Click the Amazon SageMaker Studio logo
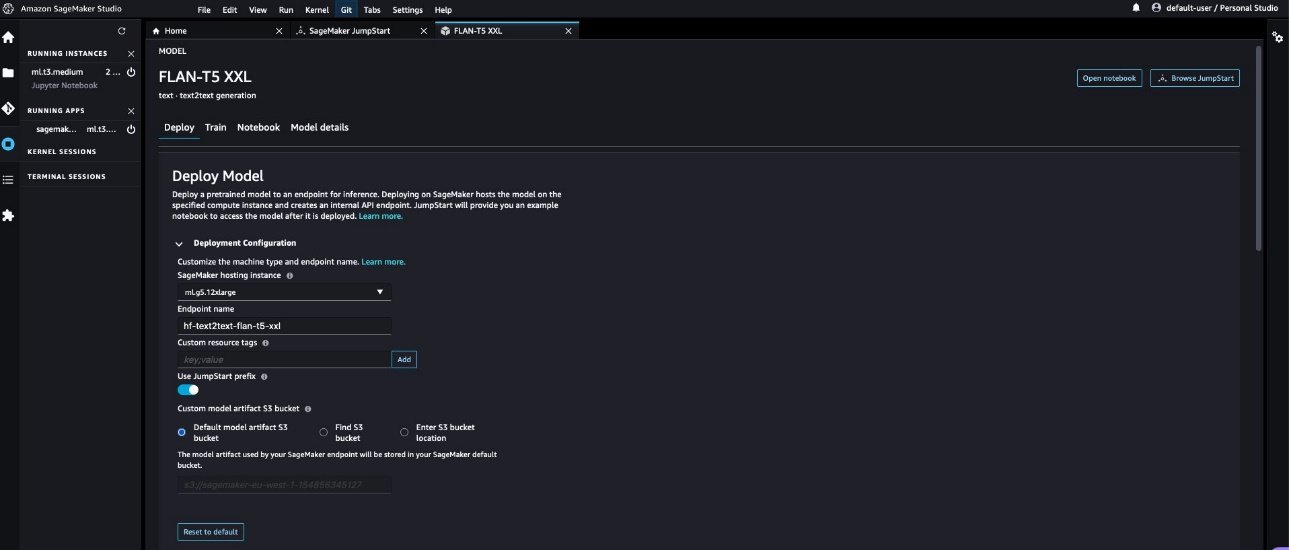1289x550 pixels. tap(8, 8)
